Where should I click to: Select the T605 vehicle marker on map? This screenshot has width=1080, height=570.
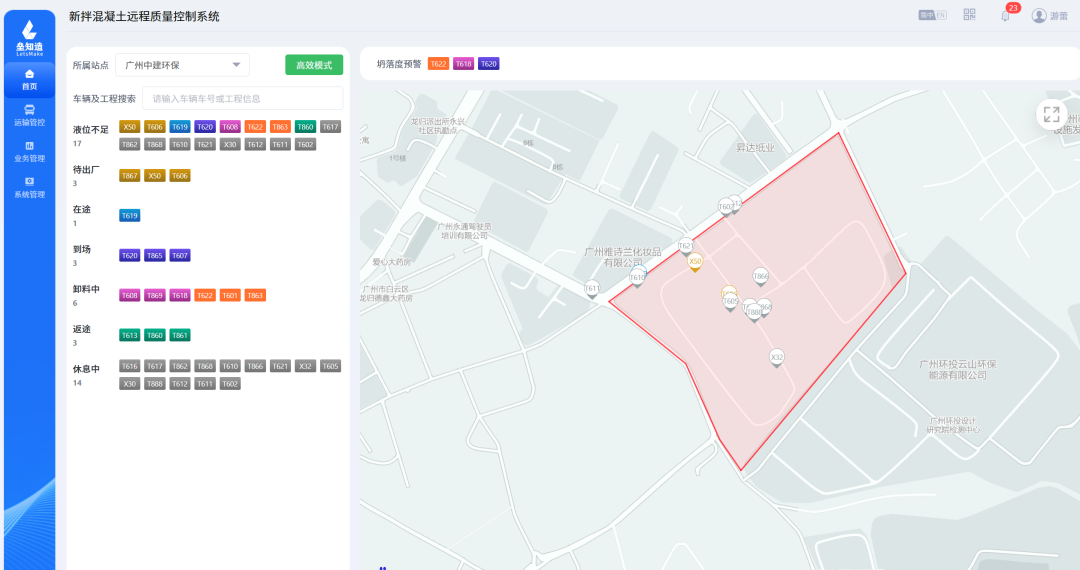pyautogui.click(x=730, y=302)
